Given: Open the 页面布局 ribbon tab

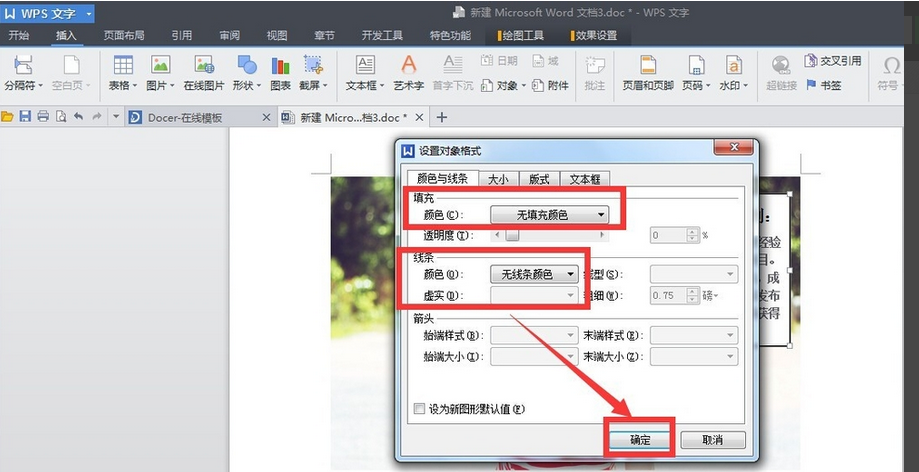Looking at the screenshot, I should 124,36.
